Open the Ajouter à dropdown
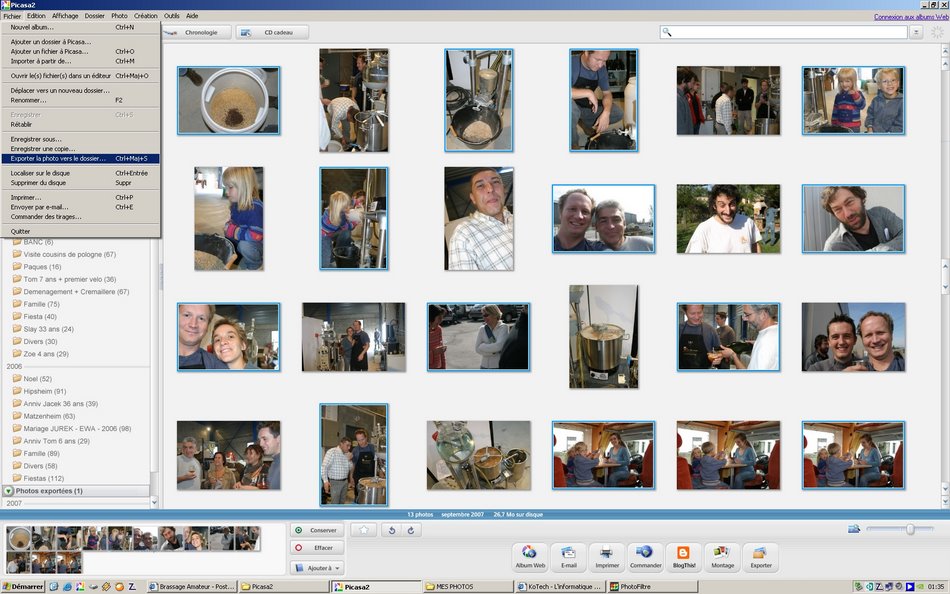 317,568
